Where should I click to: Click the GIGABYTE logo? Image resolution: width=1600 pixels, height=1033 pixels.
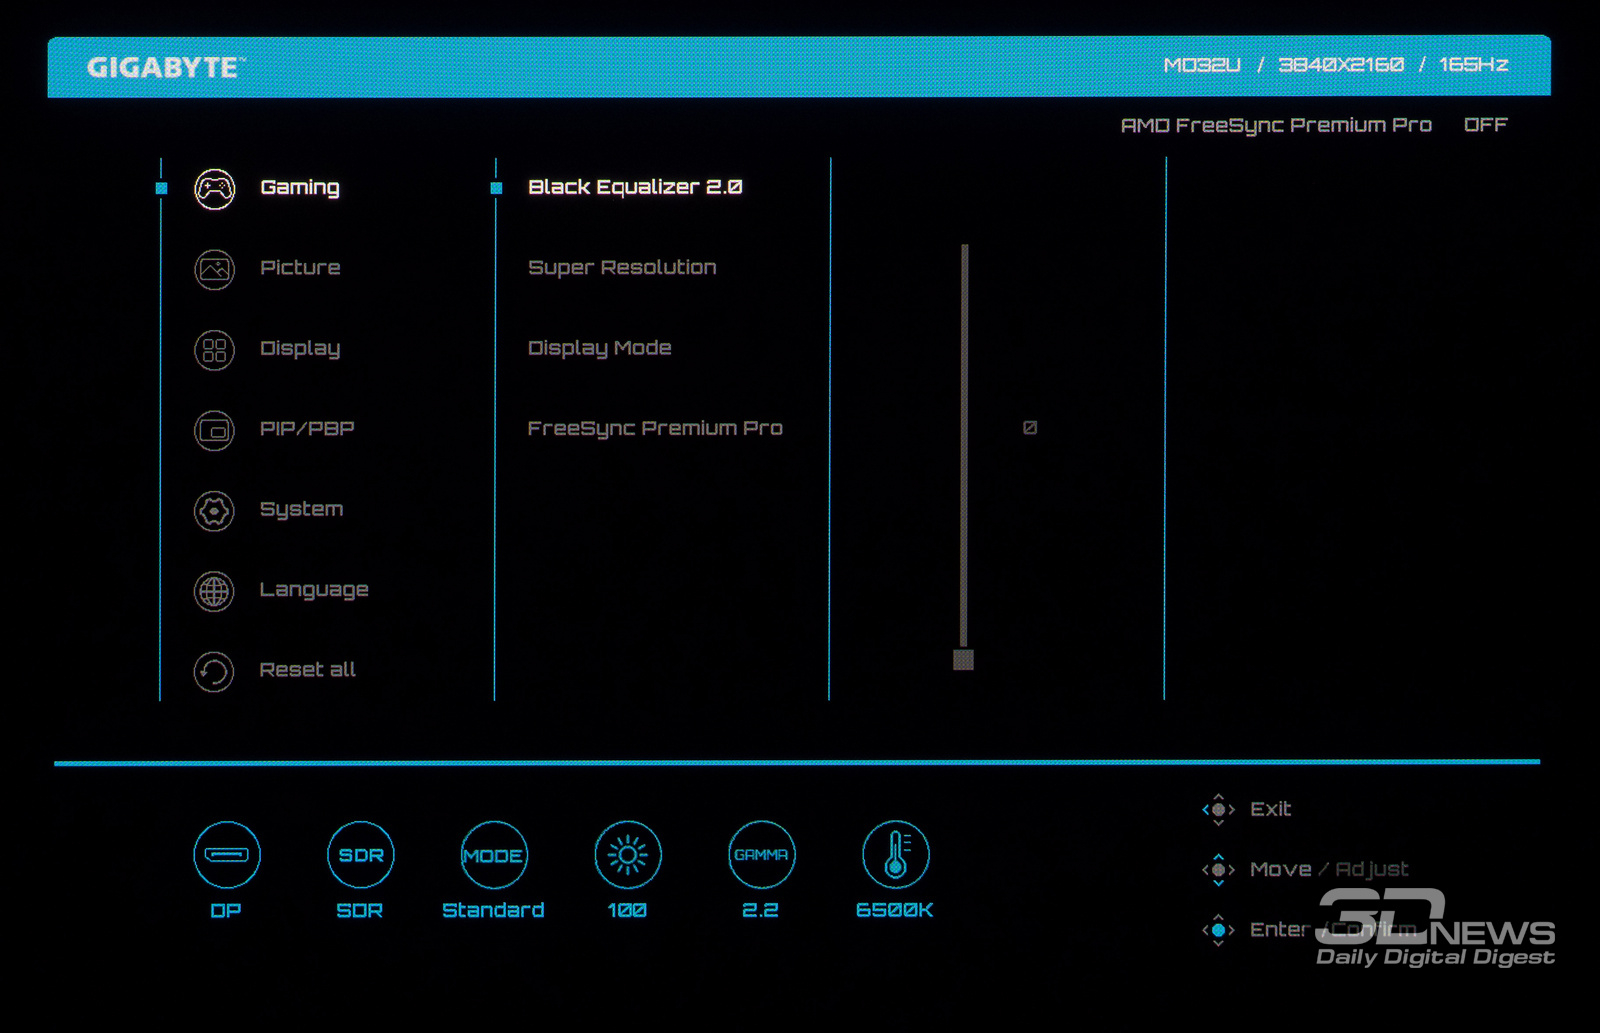(166, 68)
